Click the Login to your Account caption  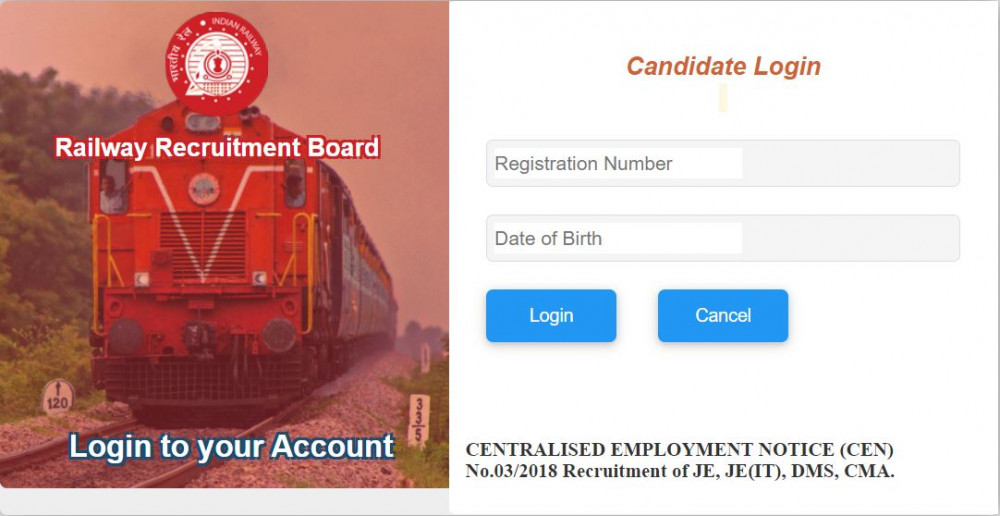click(232, 446)
